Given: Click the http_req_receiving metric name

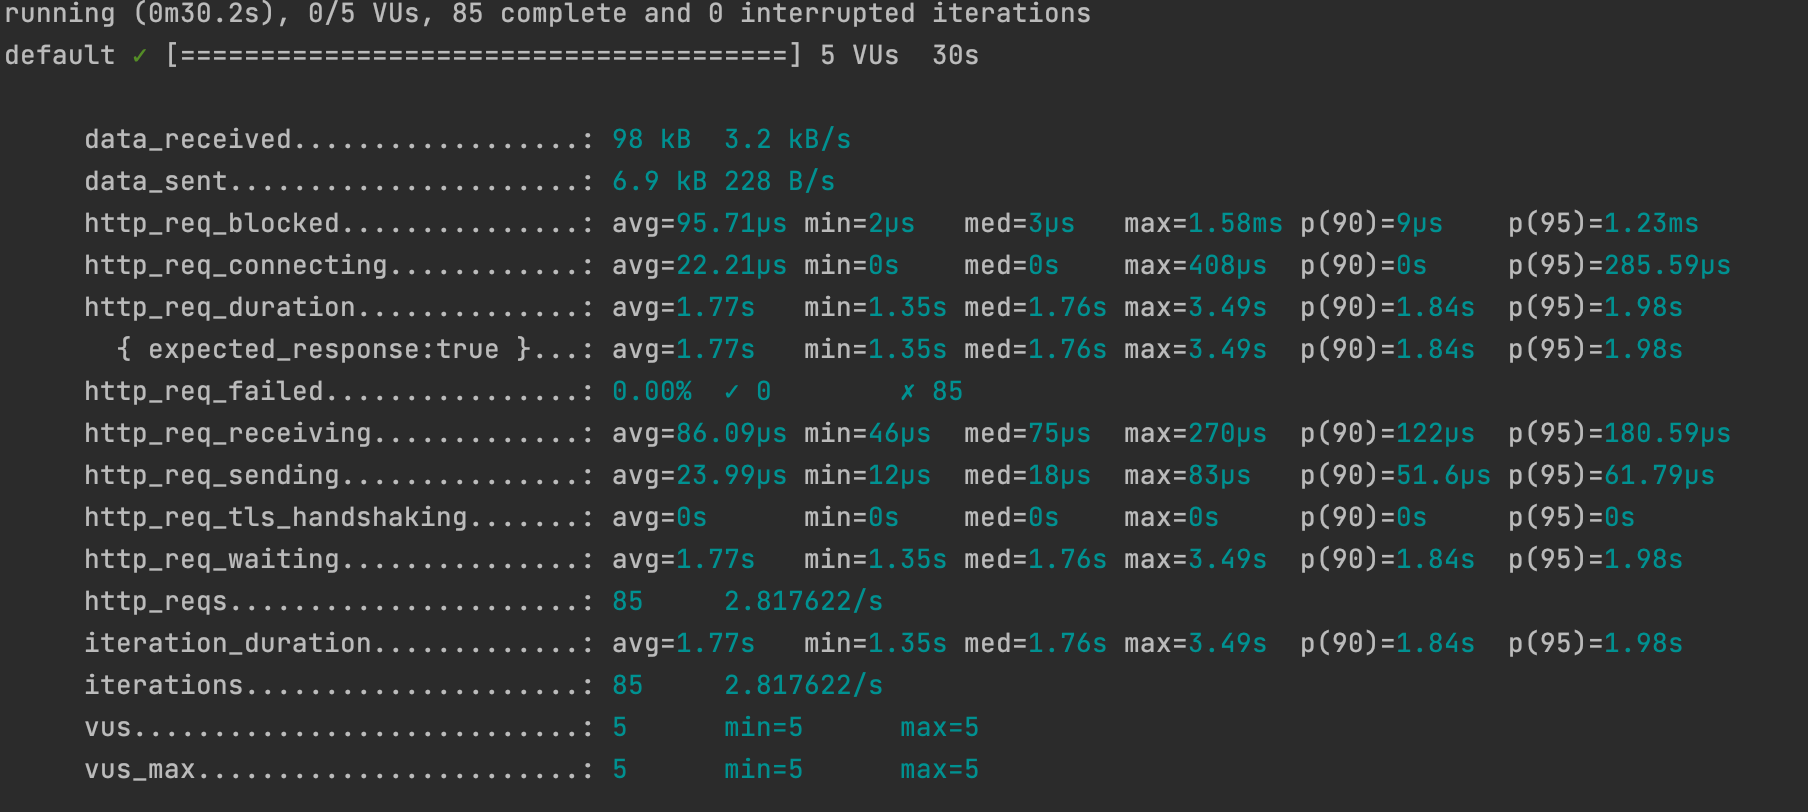Looking at the screenshot, I should pyautogui.click(x=227, y=434).
